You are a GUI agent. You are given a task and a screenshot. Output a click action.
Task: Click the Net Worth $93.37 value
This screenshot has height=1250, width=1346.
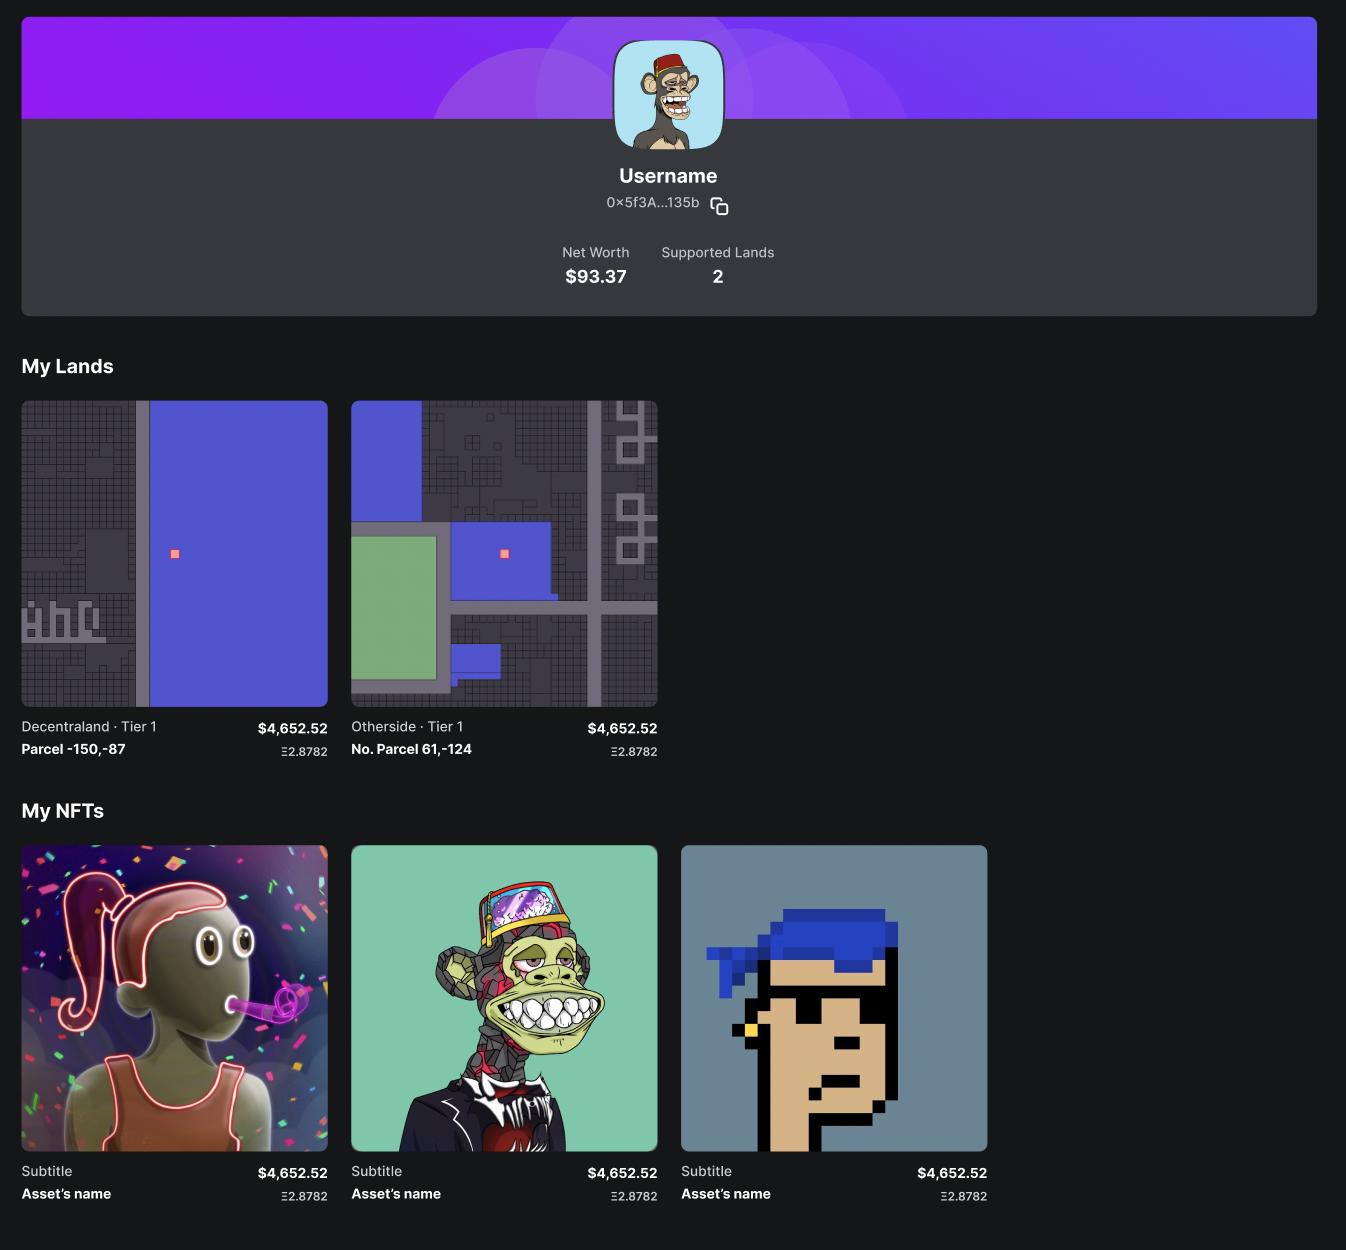click(596, 277)
